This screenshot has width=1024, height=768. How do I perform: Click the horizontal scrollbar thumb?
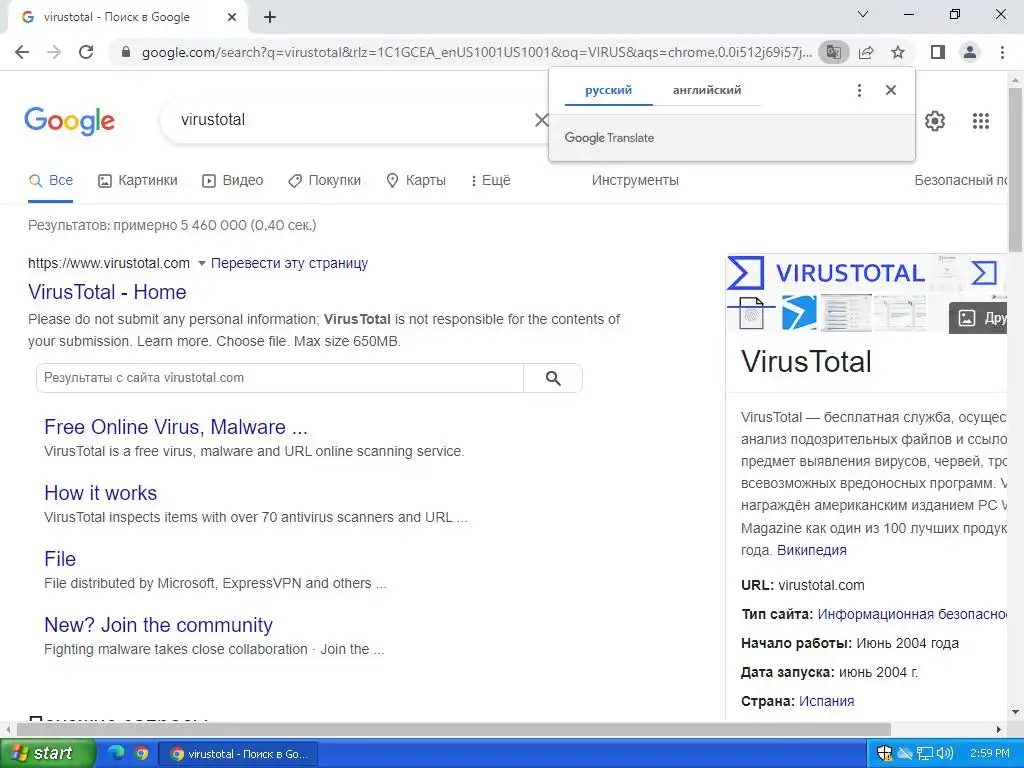click(453, 729)
